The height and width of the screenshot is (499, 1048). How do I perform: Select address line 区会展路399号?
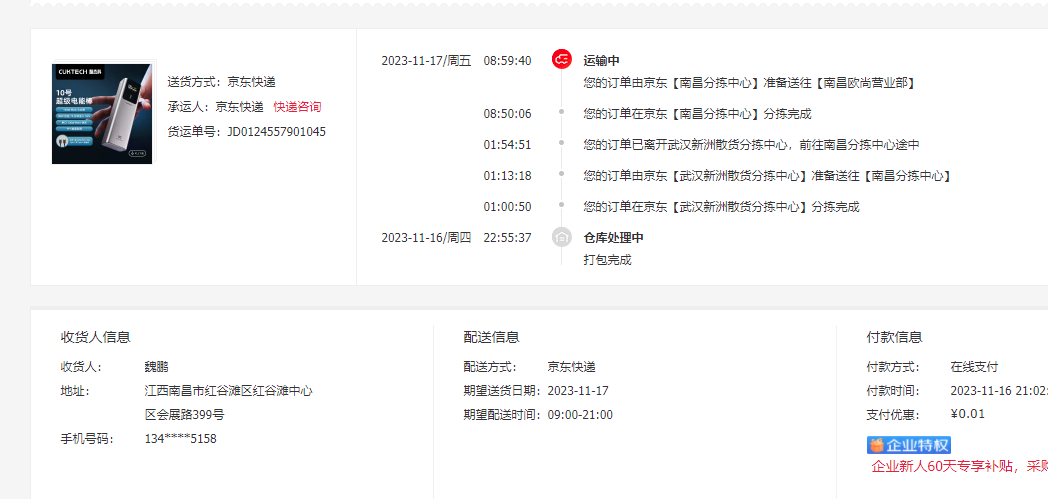(x=185, y=415)
